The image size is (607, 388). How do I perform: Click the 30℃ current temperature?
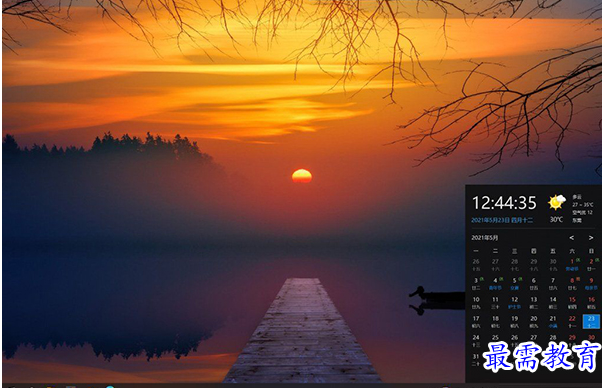[x=556, y=220]
